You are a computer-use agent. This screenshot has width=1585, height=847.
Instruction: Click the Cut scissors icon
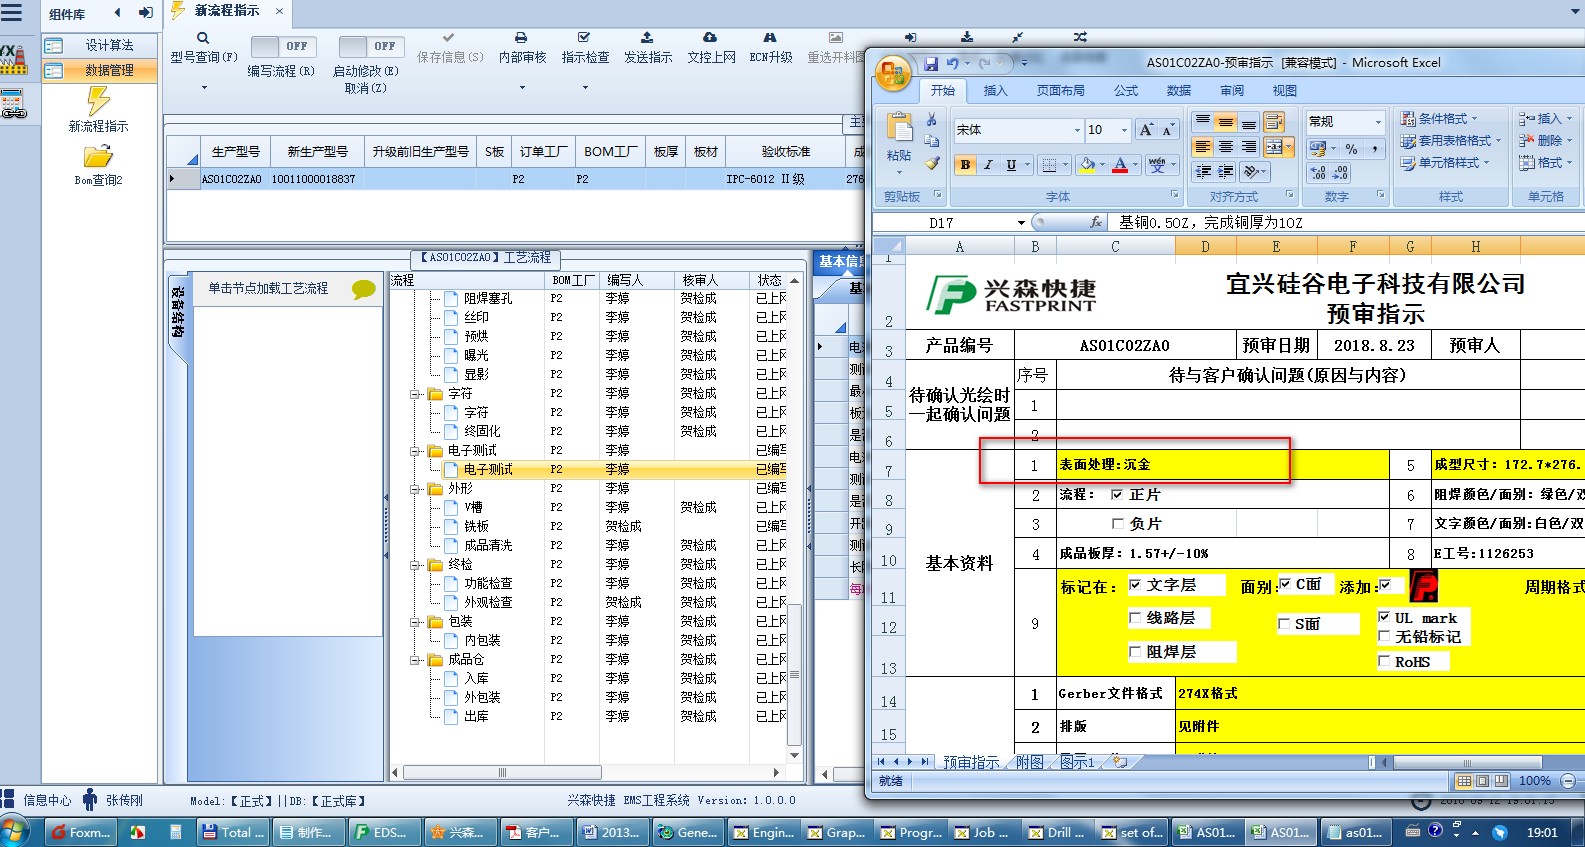(x=932, y=120)
